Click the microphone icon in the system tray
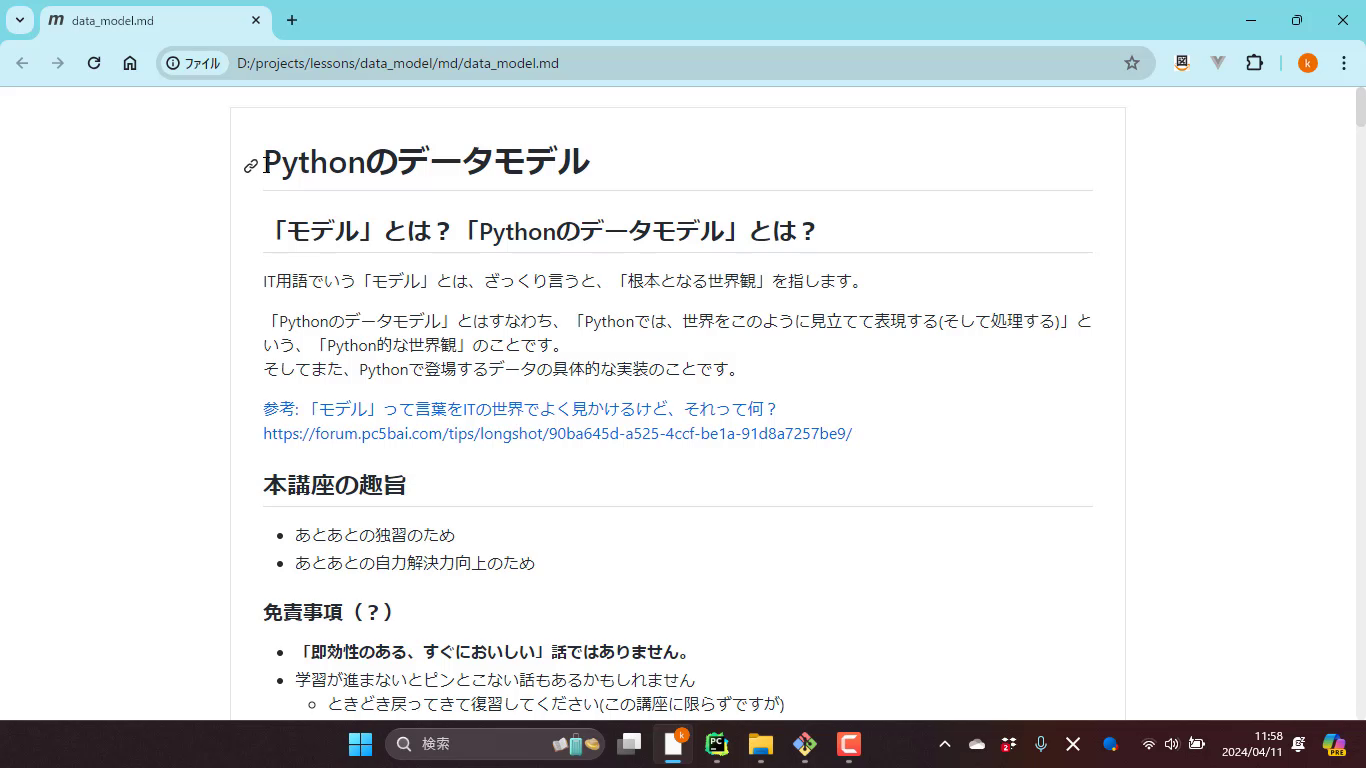The image size is (1366, 768). (1040, 744)
